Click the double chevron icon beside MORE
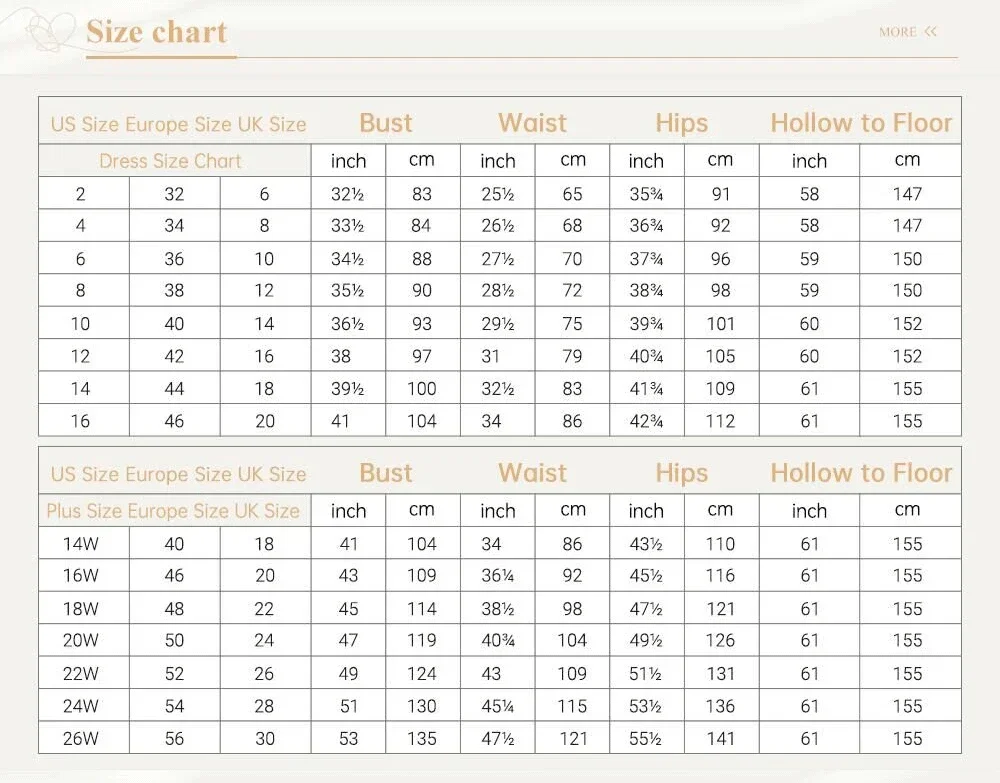The image size is (1000, 783). coord(931,32)
